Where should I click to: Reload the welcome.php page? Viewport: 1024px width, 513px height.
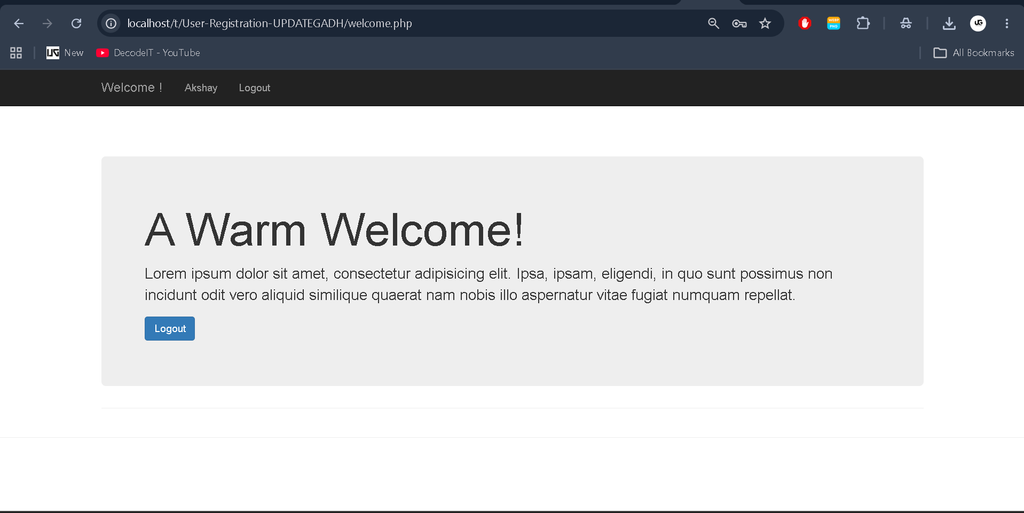76,23
